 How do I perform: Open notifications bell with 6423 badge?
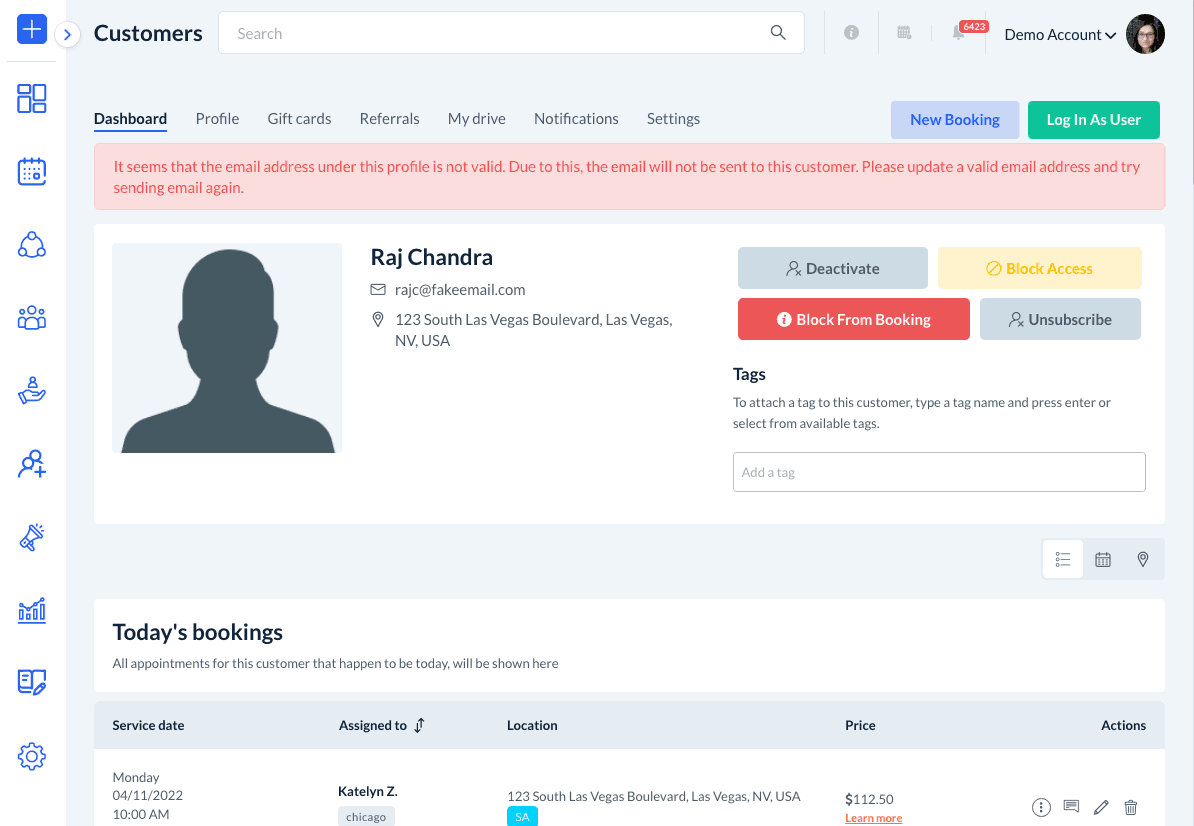tap(959, 33)
